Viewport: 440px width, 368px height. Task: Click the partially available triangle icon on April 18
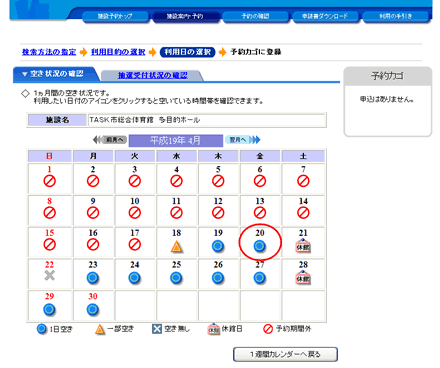(x=176, y=247)
